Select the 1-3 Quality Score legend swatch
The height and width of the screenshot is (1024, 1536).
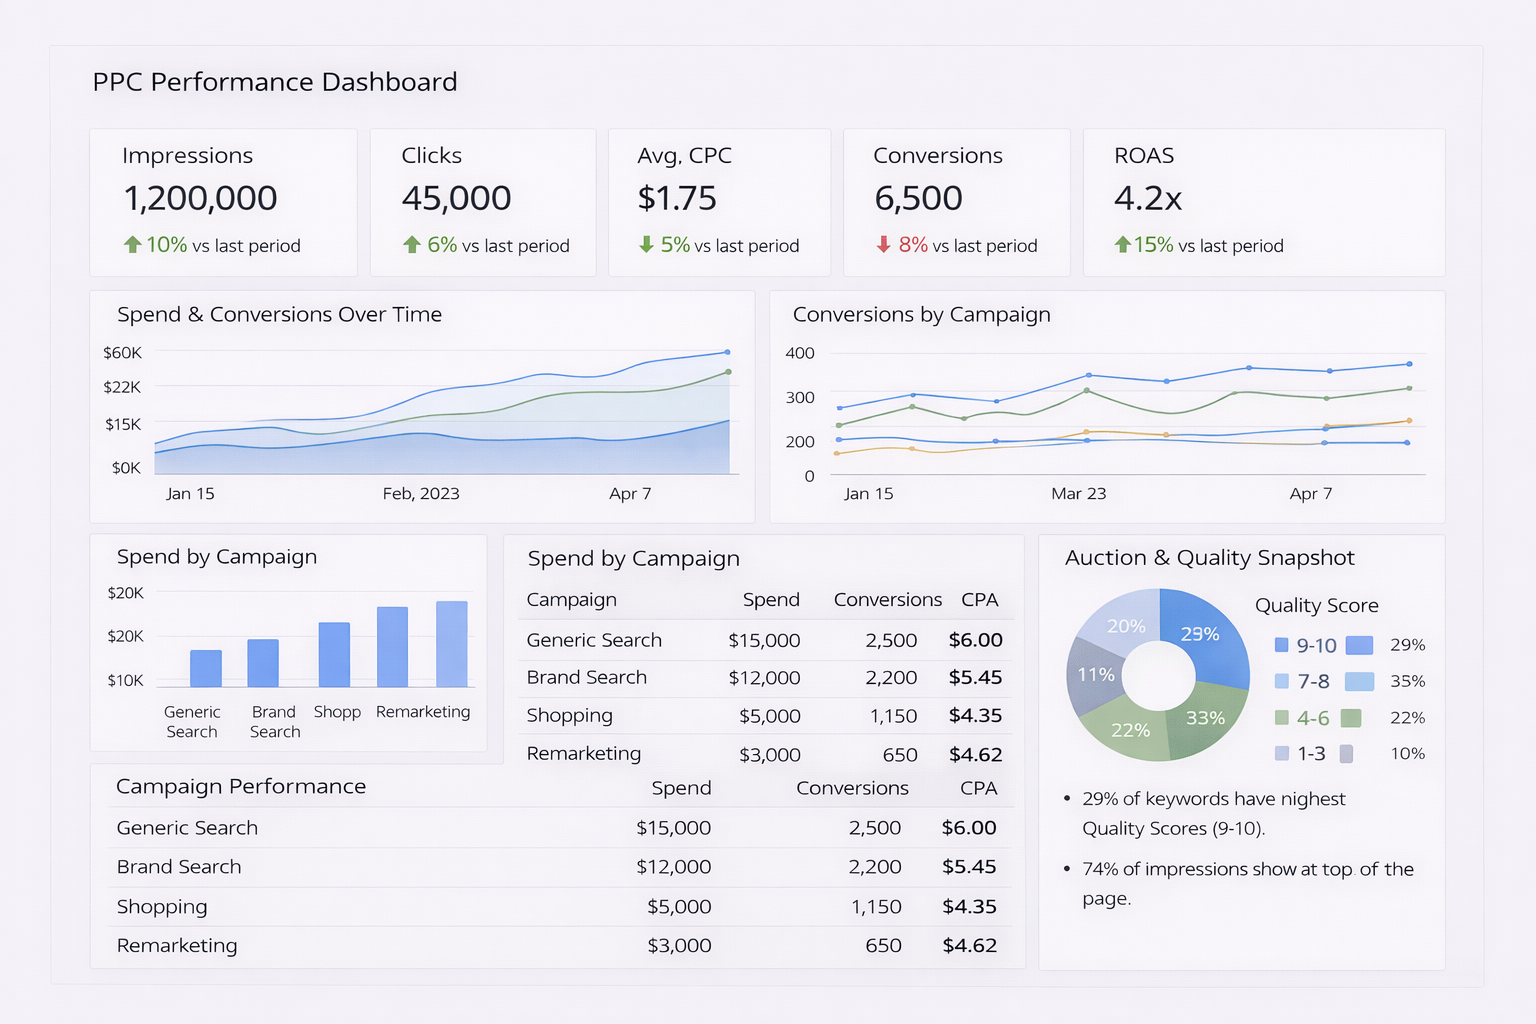click(x=1281, y=753)
